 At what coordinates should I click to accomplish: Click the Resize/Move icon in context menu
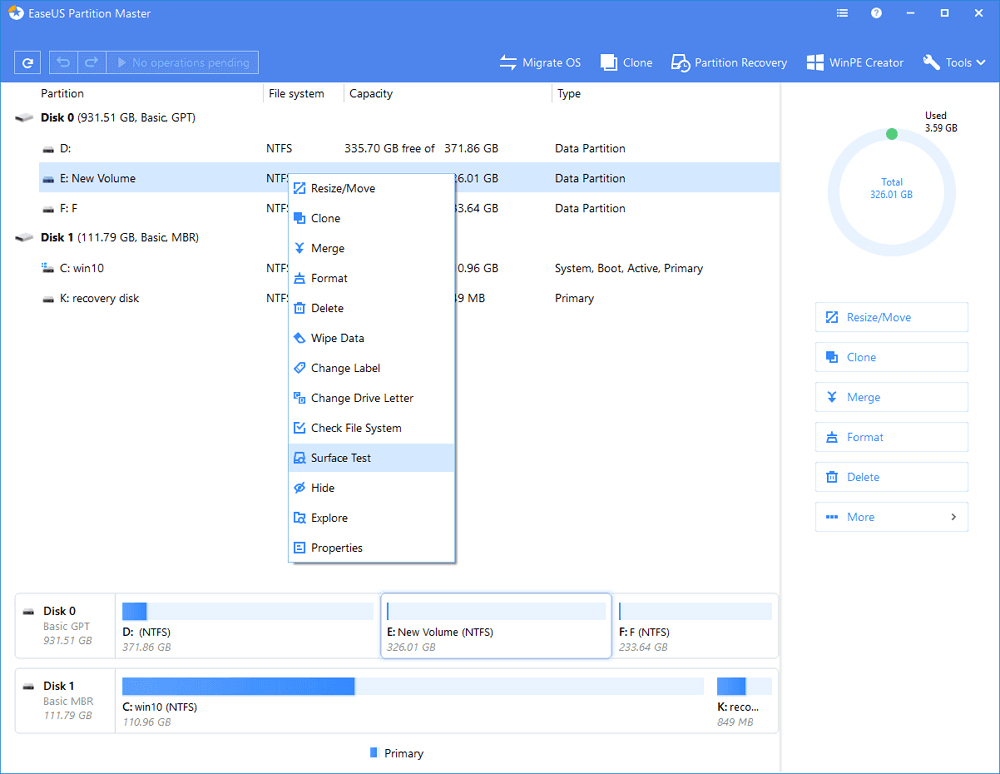[299, 188]
